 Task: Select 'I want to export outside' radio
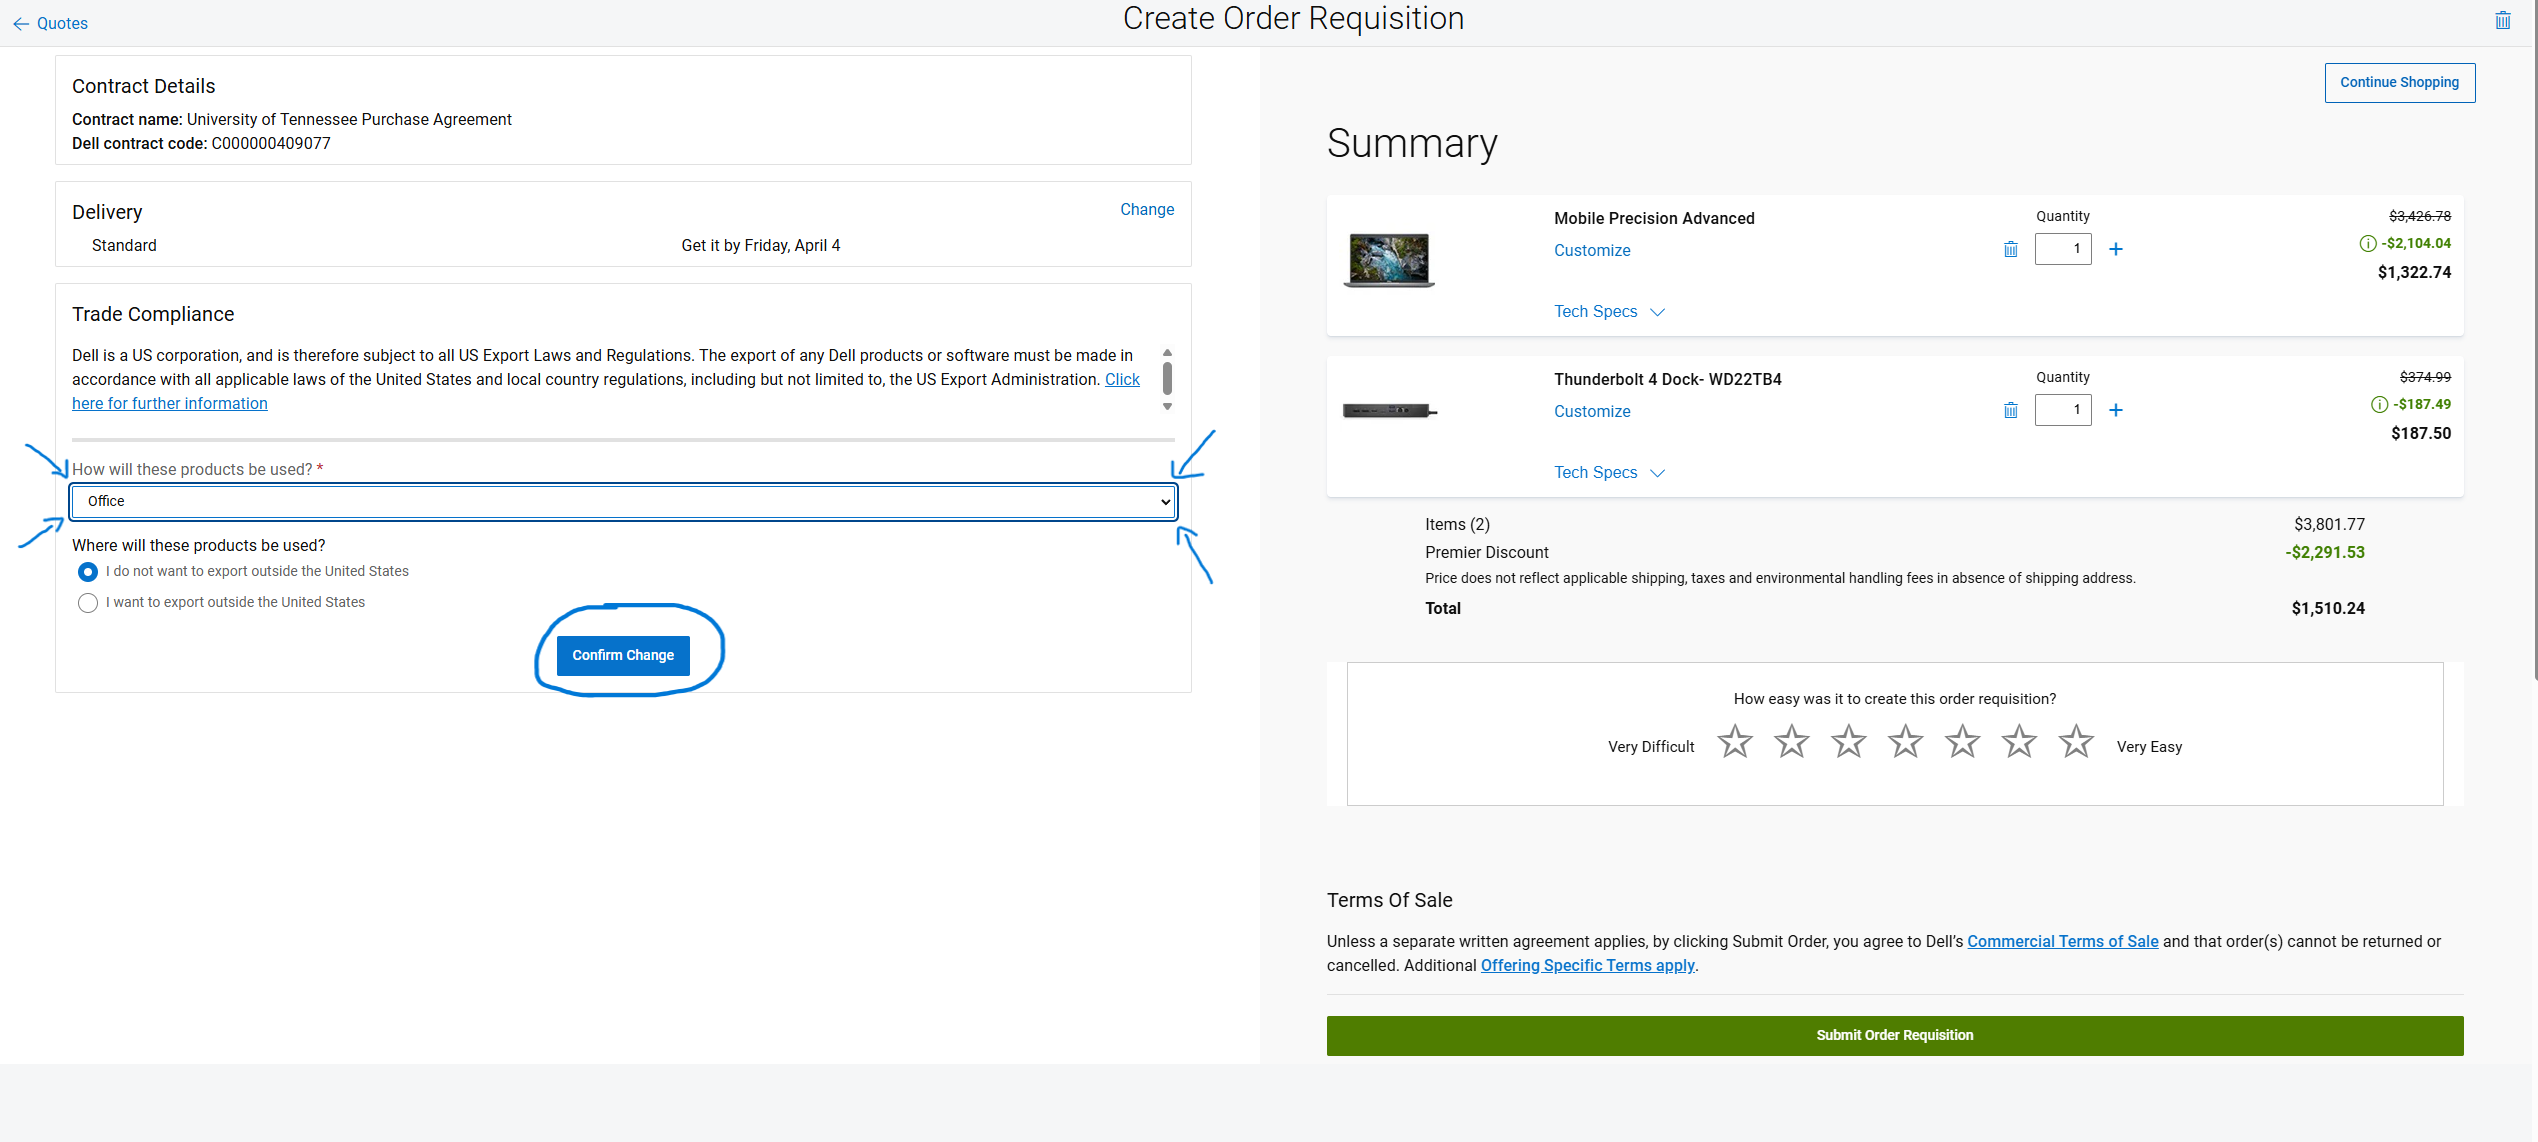(x=88, y=603)
